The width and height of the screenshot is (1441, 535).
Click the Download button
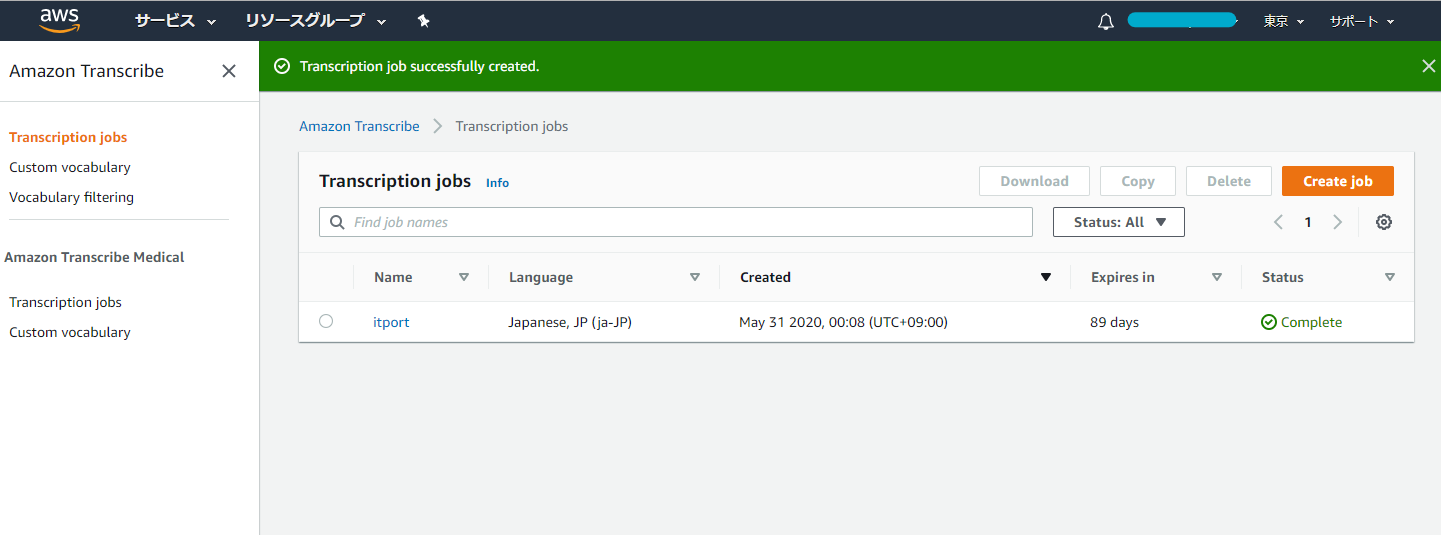coord(1034,181)
